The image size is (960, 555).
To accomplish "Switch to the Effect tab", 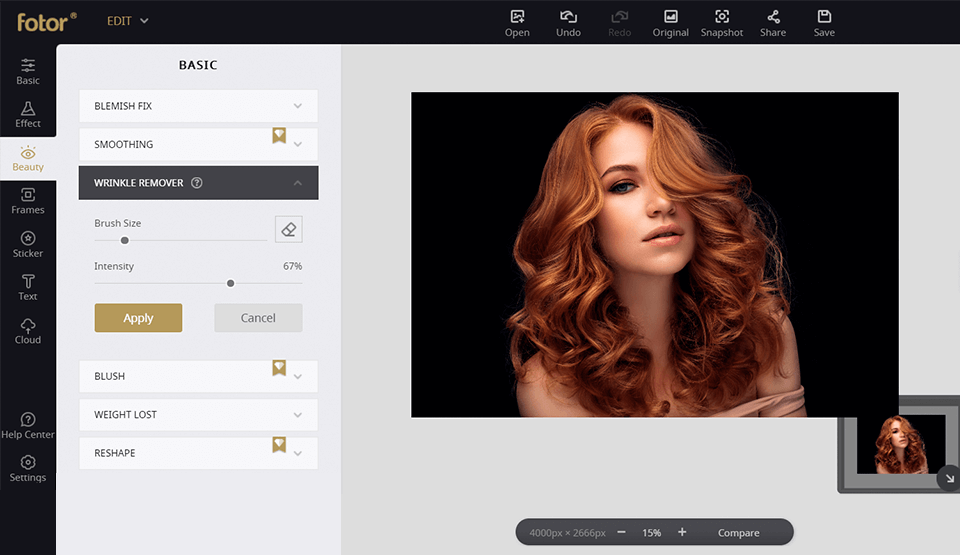I will coord(28,114).
